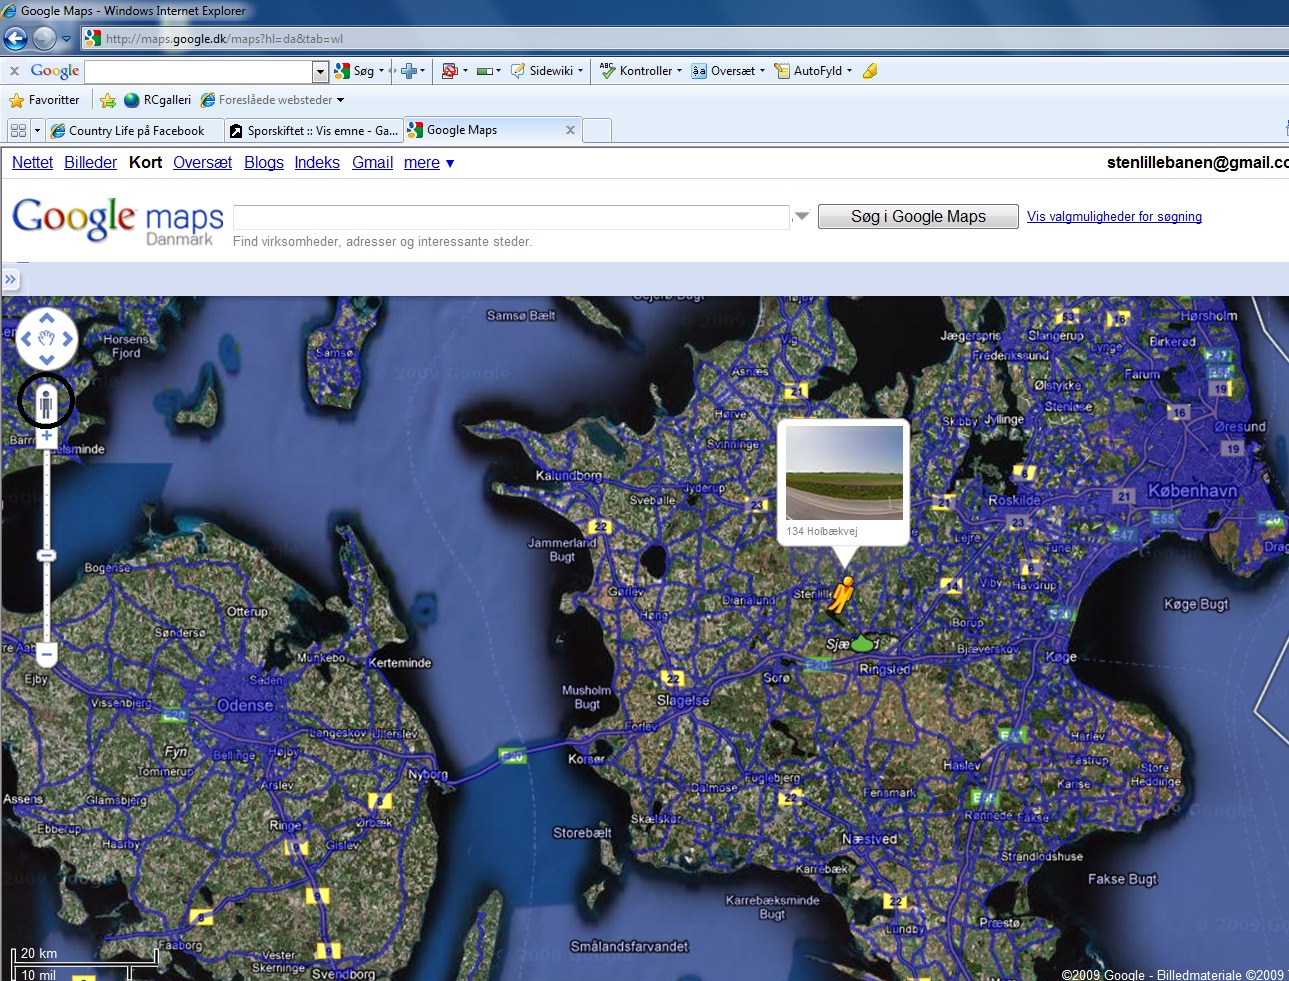1289x981 pixels.
Task: Click the browser Back arrow button
Action: (x=15, y=39)
